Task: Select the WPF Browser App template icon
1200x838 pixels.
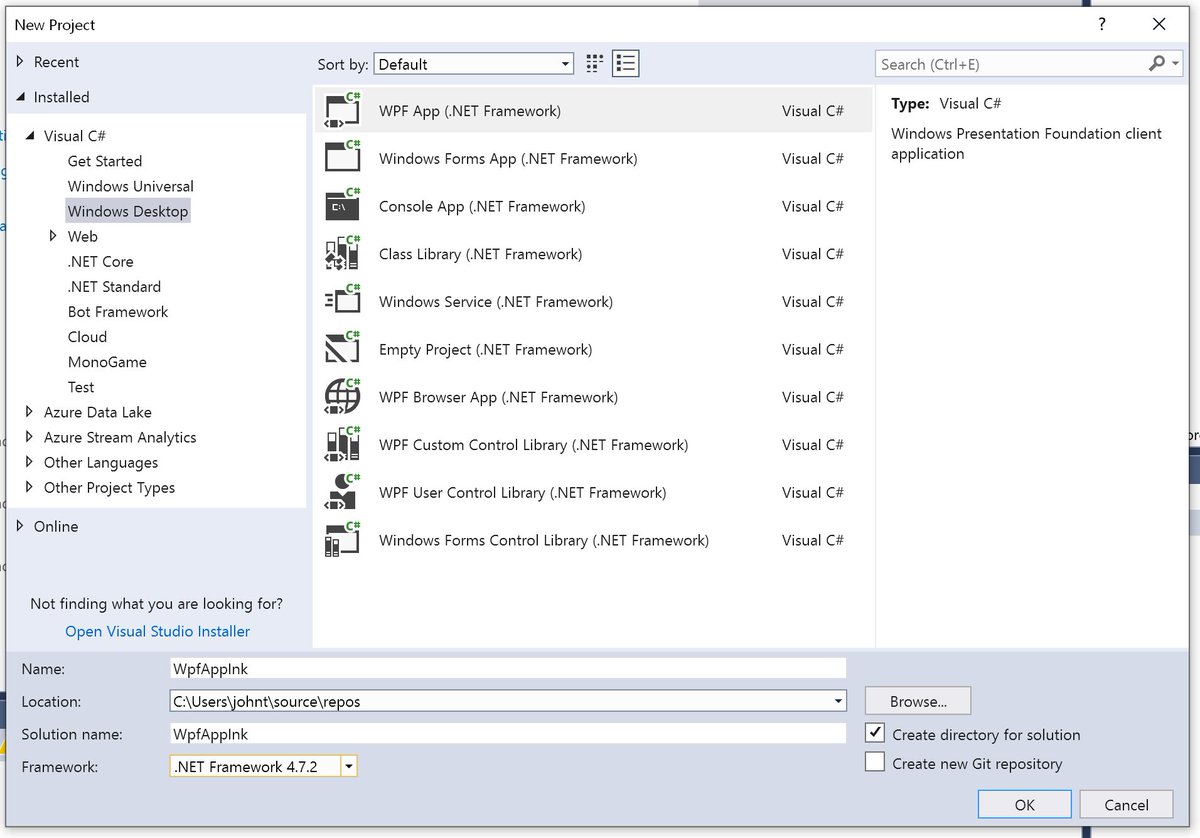Action: tap(343, 397)
